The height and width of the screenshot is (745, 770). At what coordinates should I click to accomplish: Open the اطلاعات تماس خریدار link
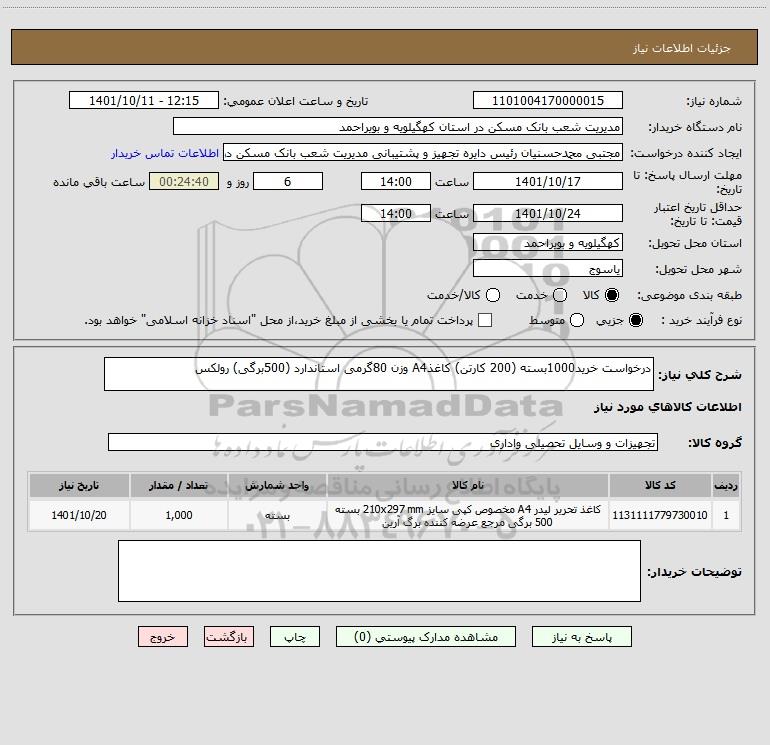(x=165, y=153)
